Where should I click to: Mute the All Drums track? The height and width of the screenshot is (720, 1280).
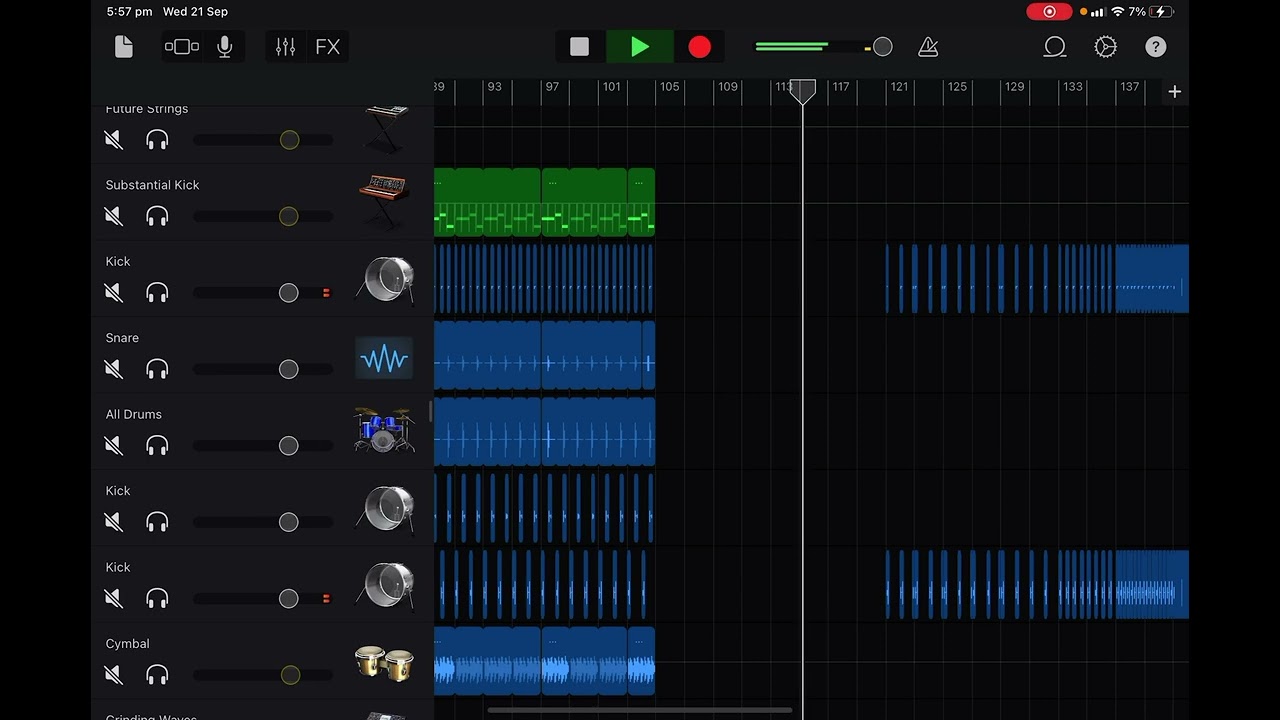114,445
